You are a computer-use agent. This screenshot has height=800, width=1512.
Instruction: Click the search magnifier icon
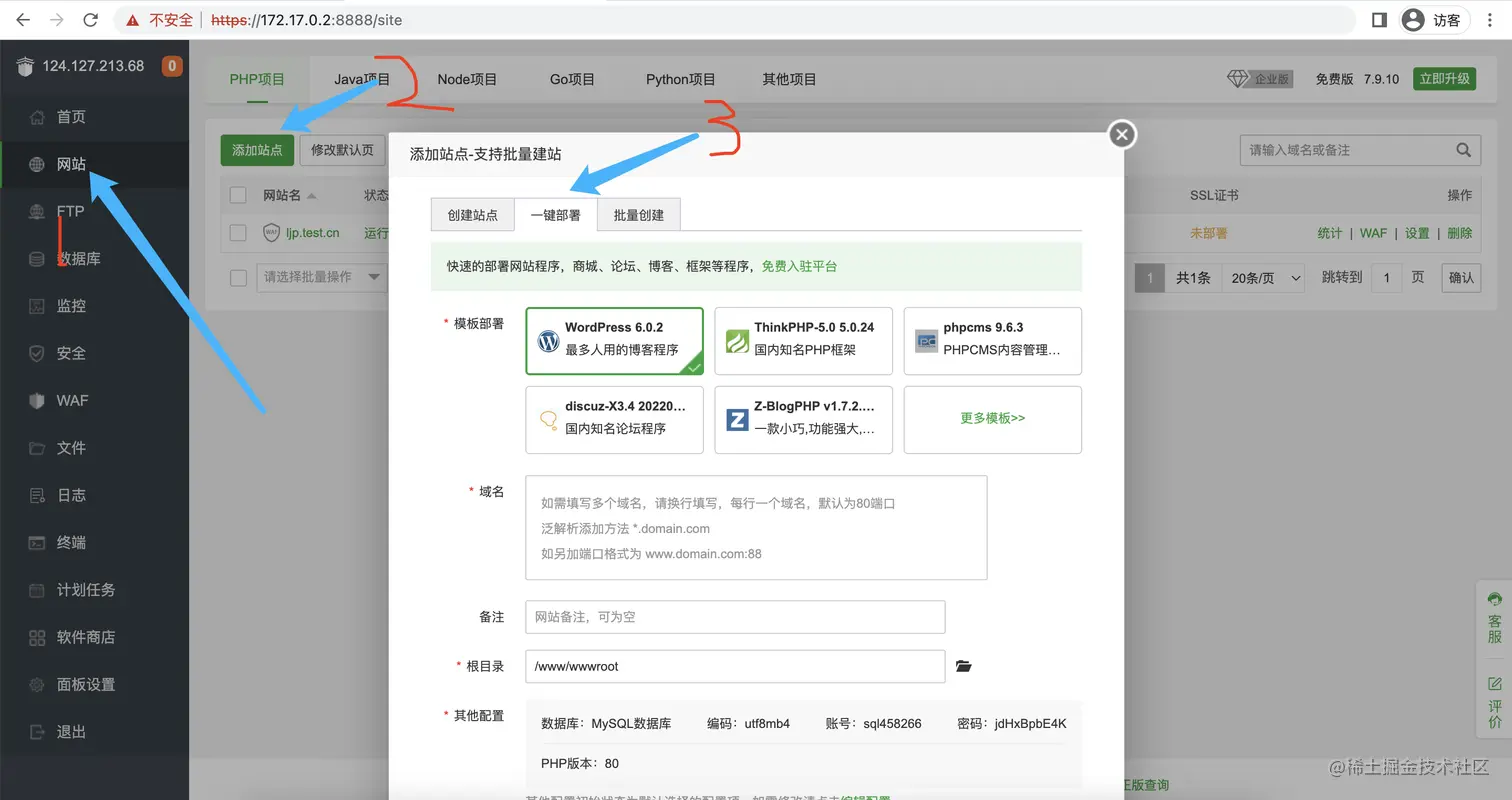point(1463,150)
